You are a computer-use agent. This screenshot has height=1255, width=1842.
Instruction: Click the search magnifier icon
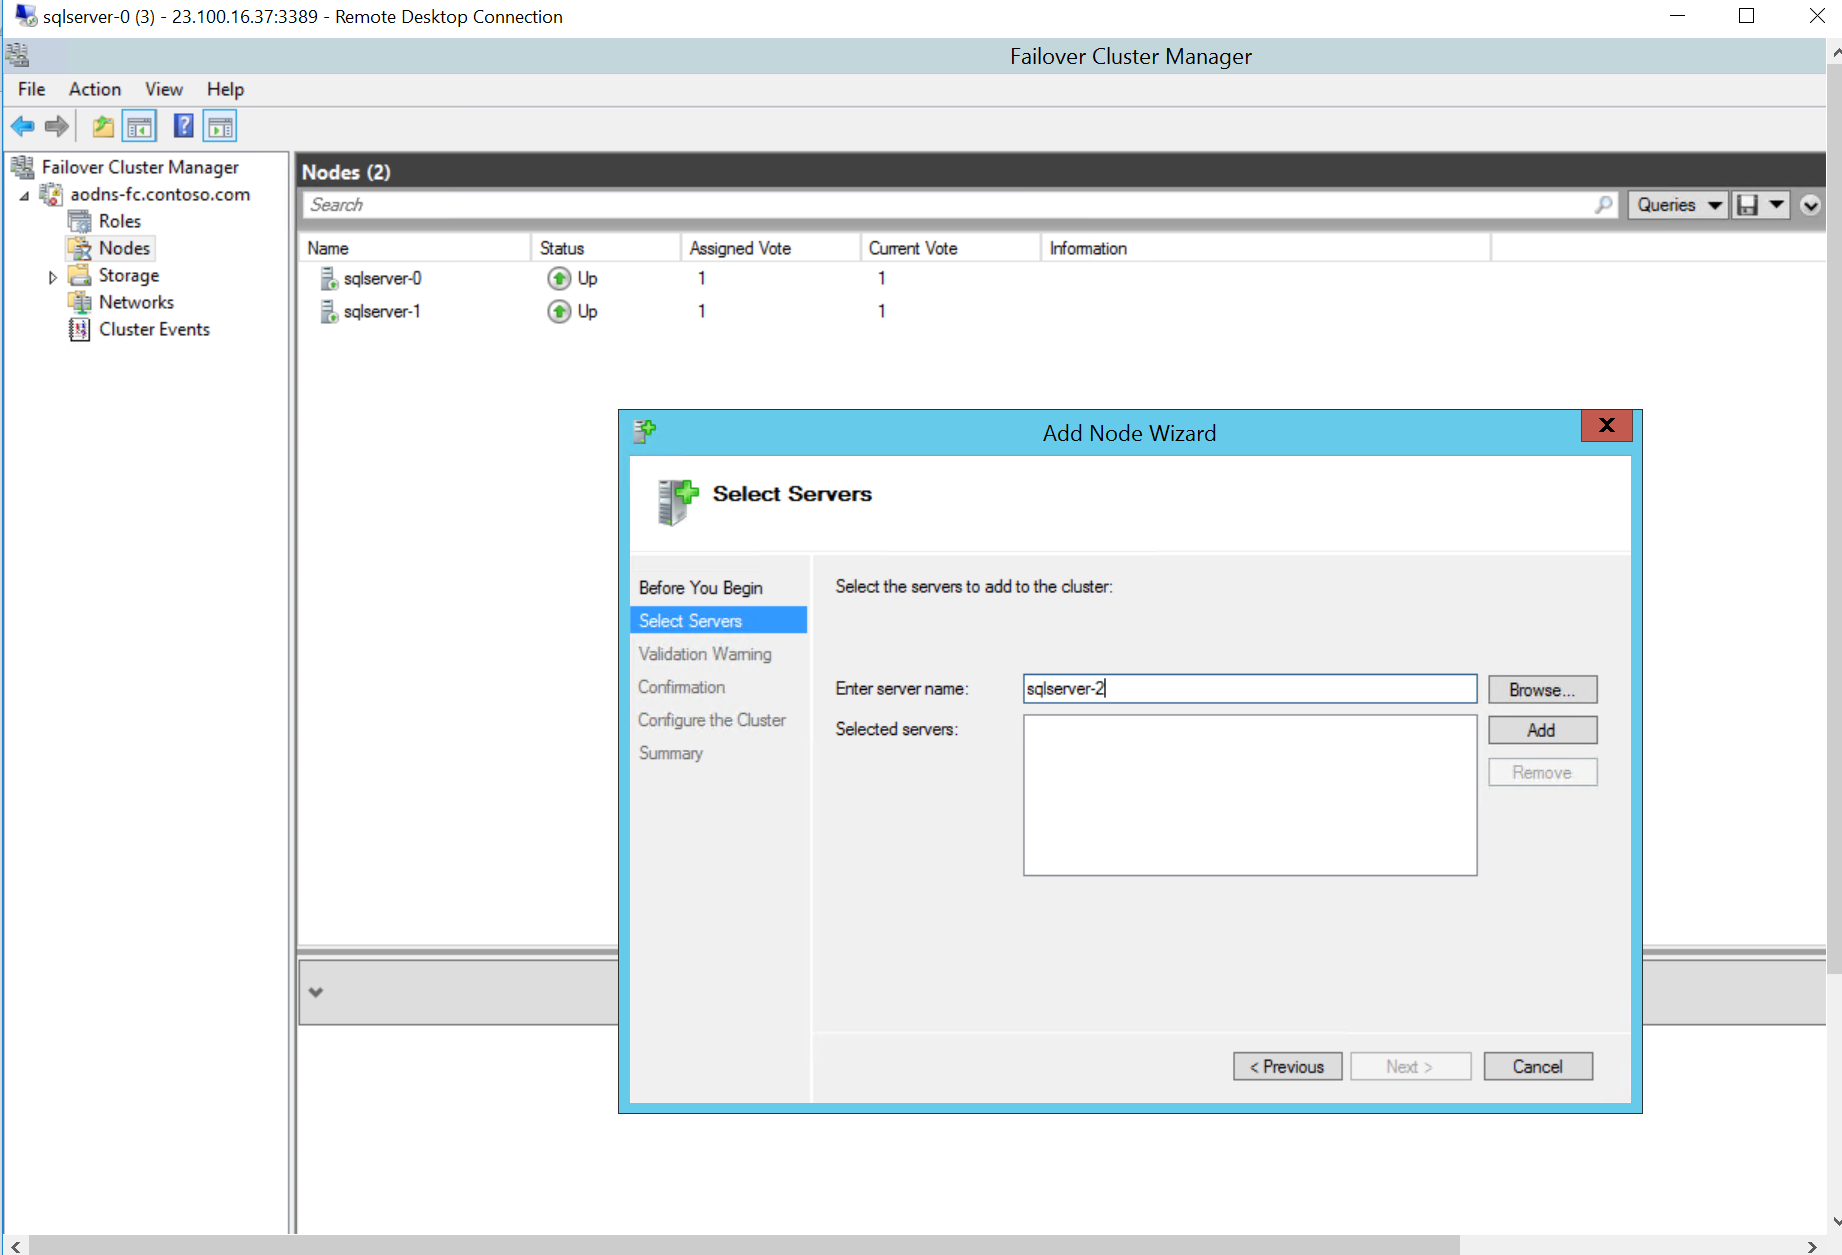(1603, 205)
